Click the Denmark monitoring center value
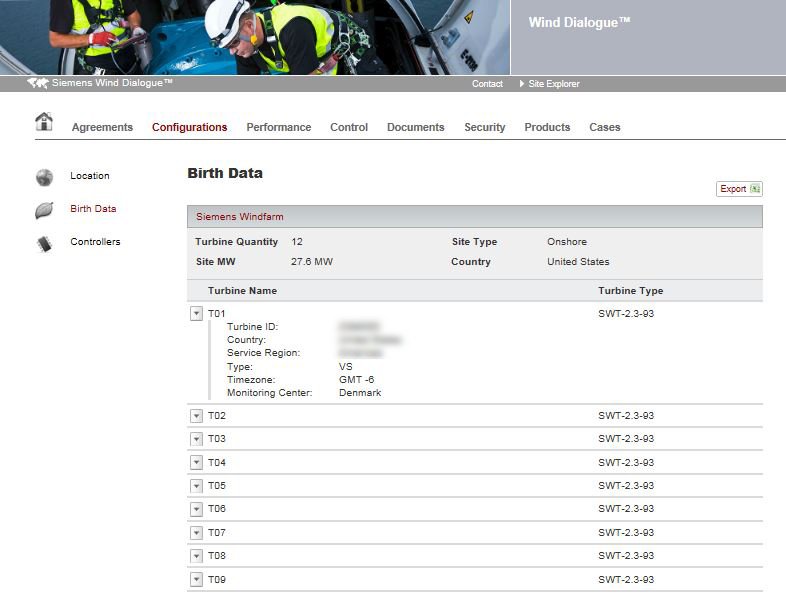 (360, 392)
